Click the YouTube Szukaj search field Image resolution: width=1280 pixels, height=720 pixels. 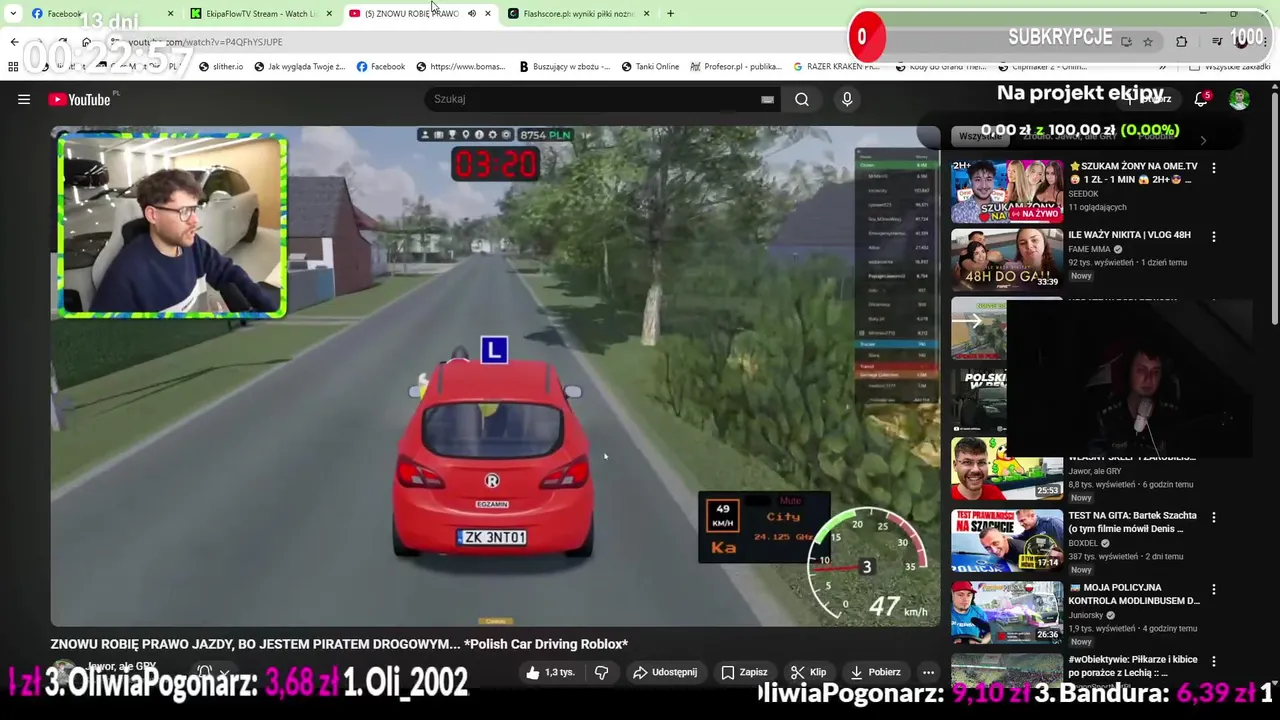click(600, 99)
